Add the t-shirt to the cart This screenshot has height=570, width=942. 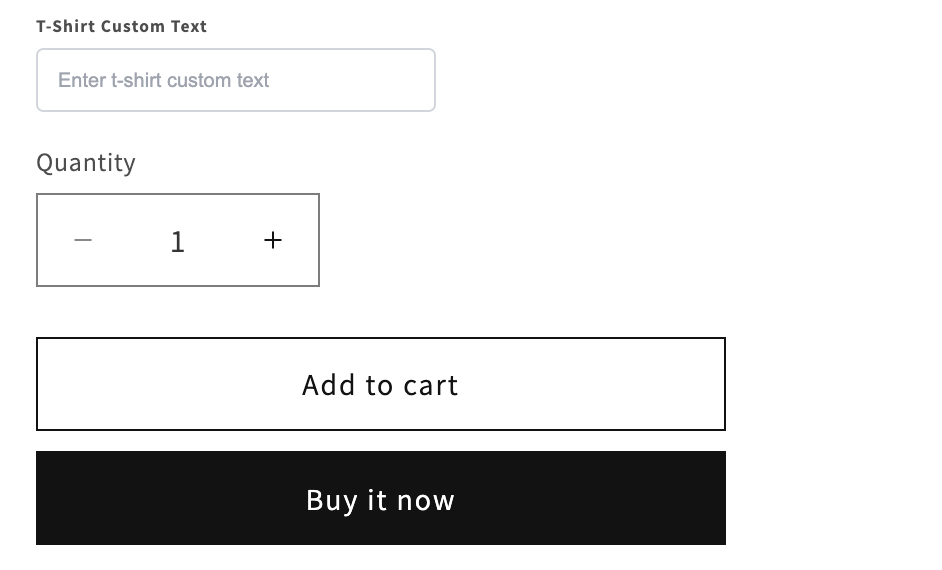[x=380, y=384]
